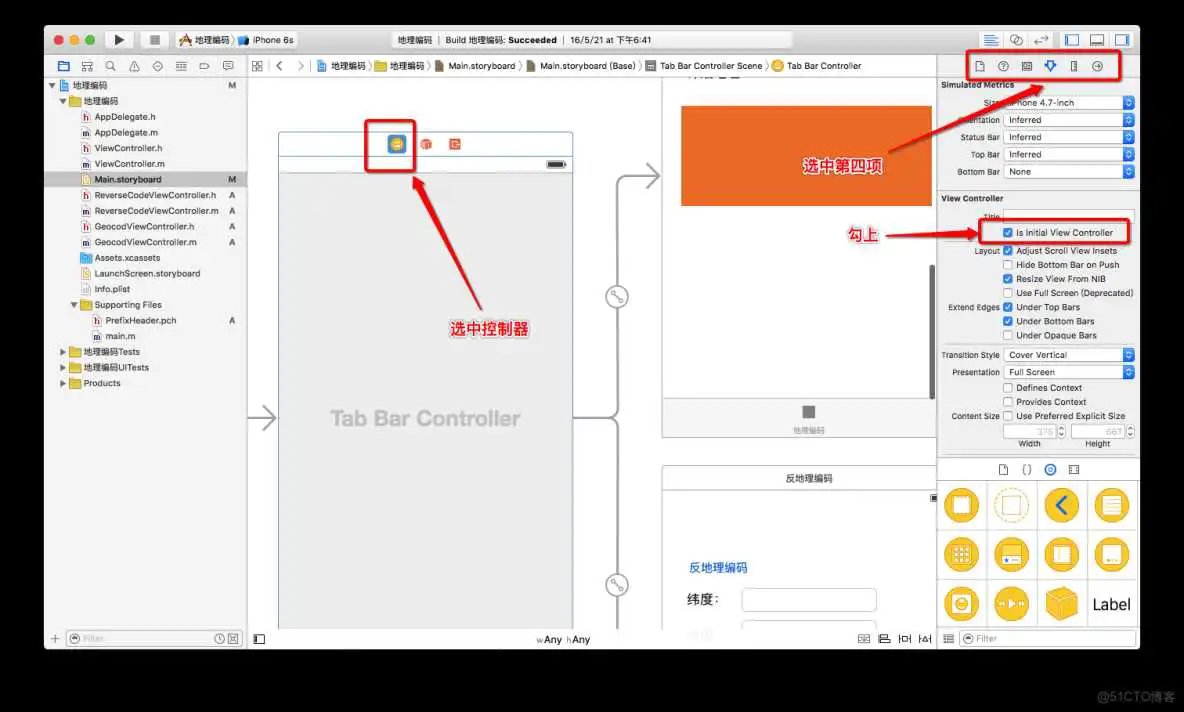Show the Connections inspector
This screenshot has height=712, width=1184.
(1098, 65)
